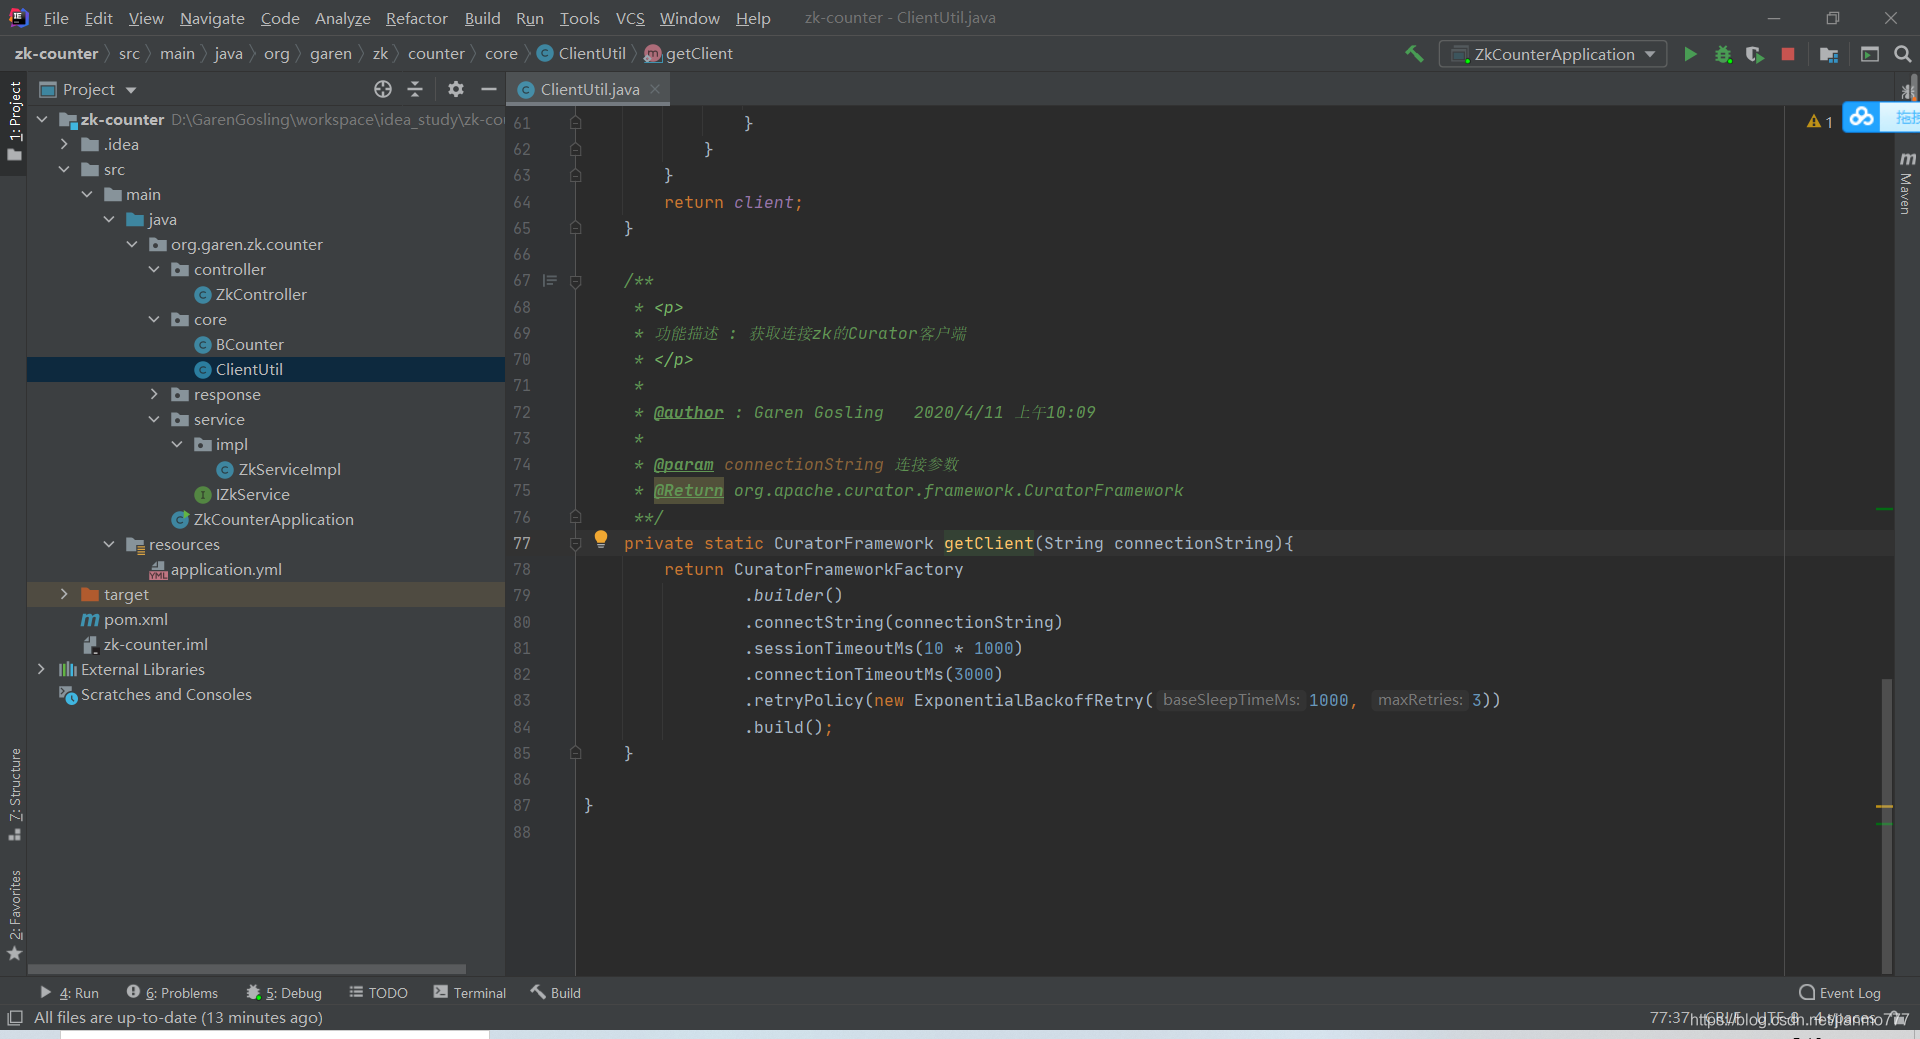Expand the response package
The height and width of the screenshot is (1039, 1920).
pos(155,394)
